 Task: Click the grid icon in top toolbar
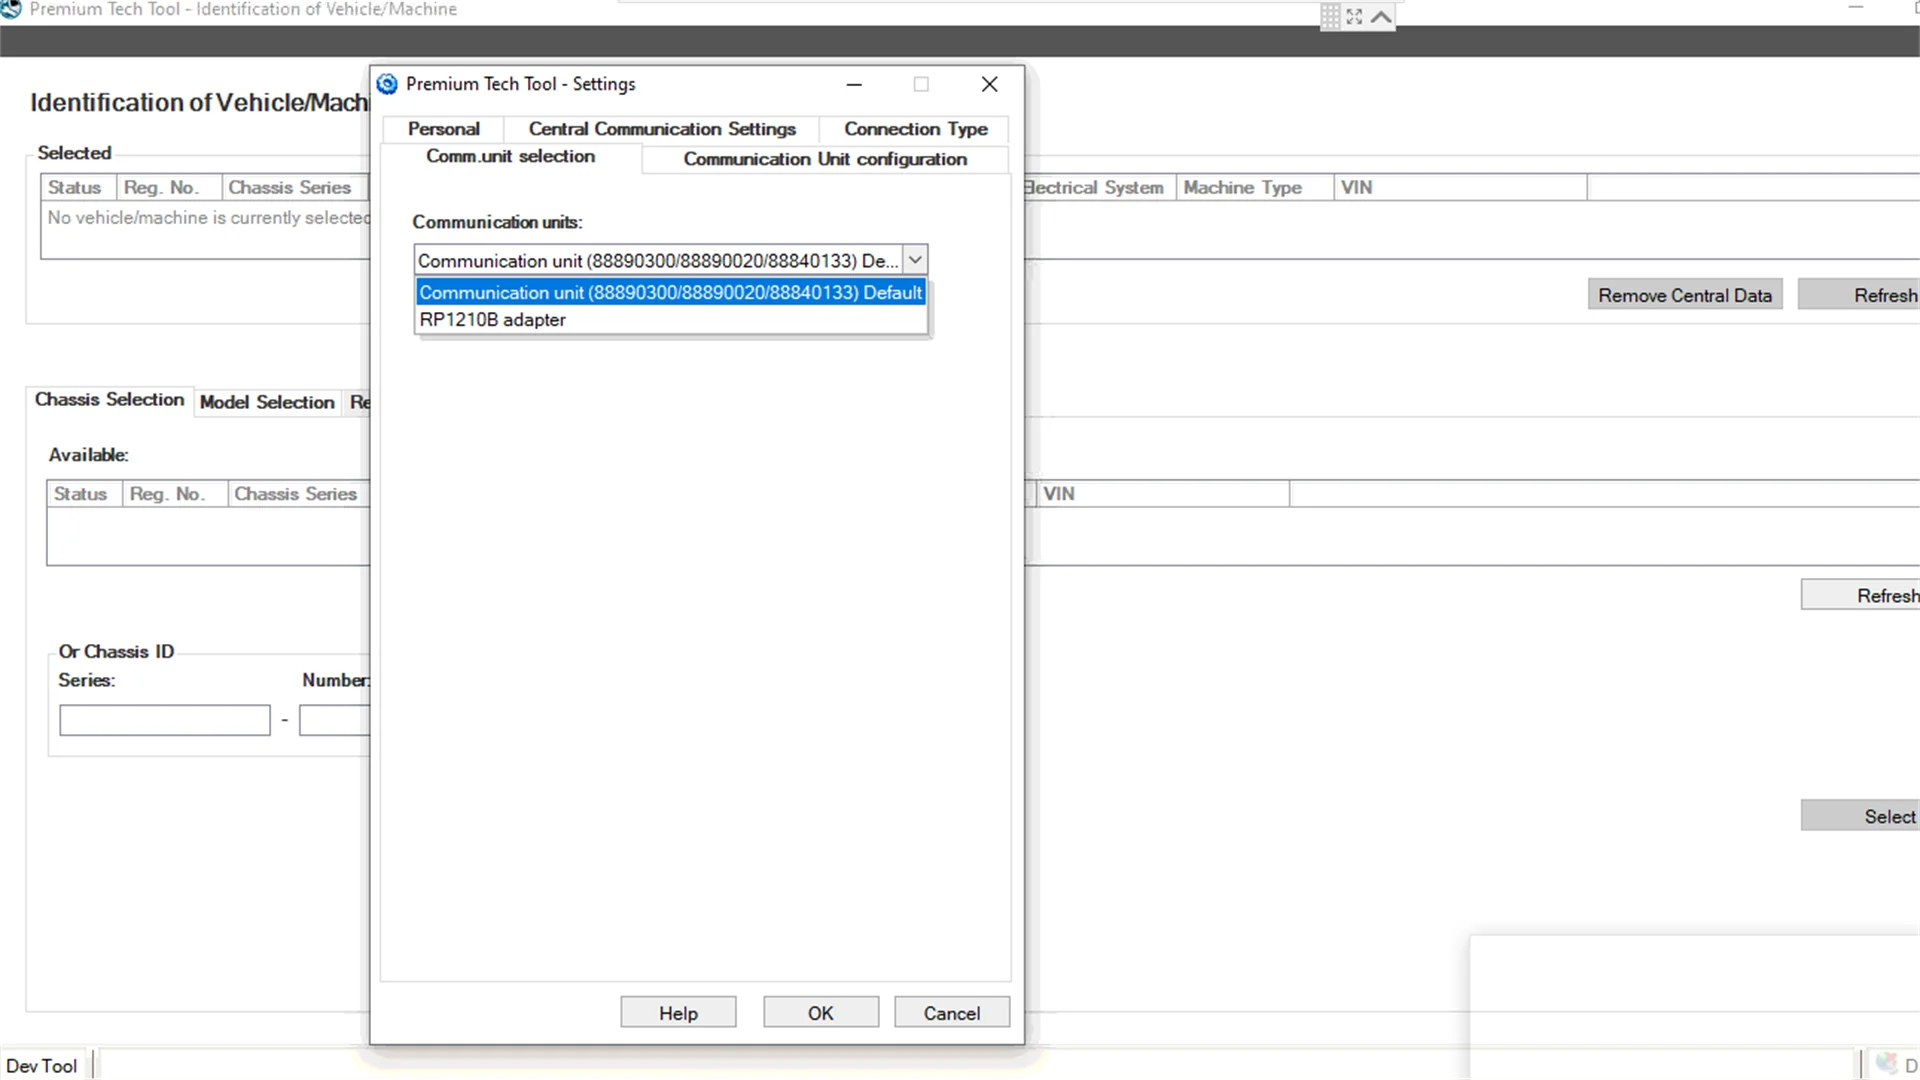click(x=1330, y=16)
